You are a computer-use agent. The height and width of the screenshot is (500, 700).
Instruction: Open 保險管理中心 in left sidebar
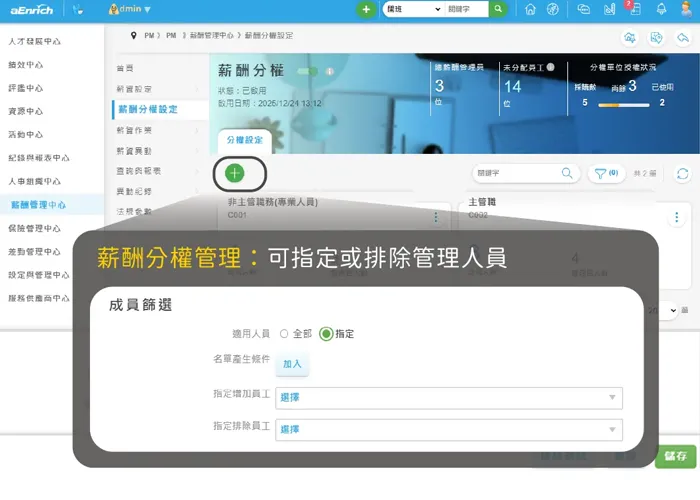coord(34,228)
